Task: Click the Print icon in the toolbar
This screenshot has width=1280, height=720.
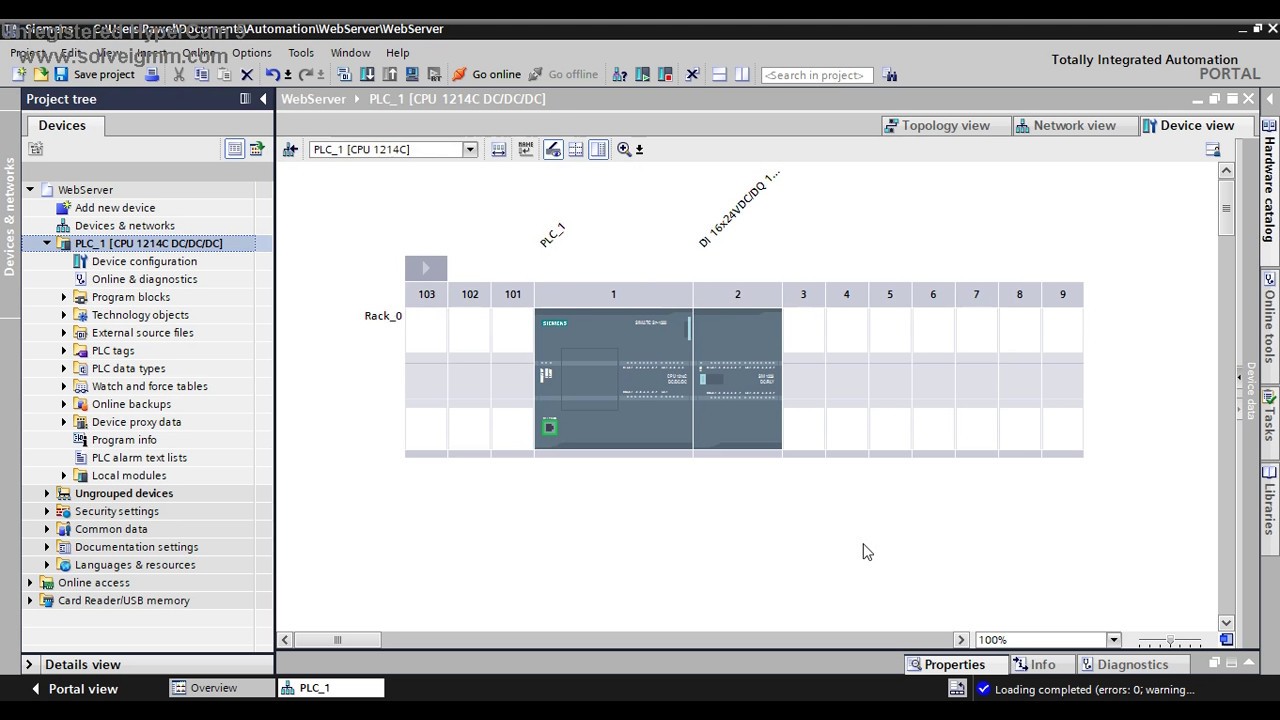Action: point(154,74)
